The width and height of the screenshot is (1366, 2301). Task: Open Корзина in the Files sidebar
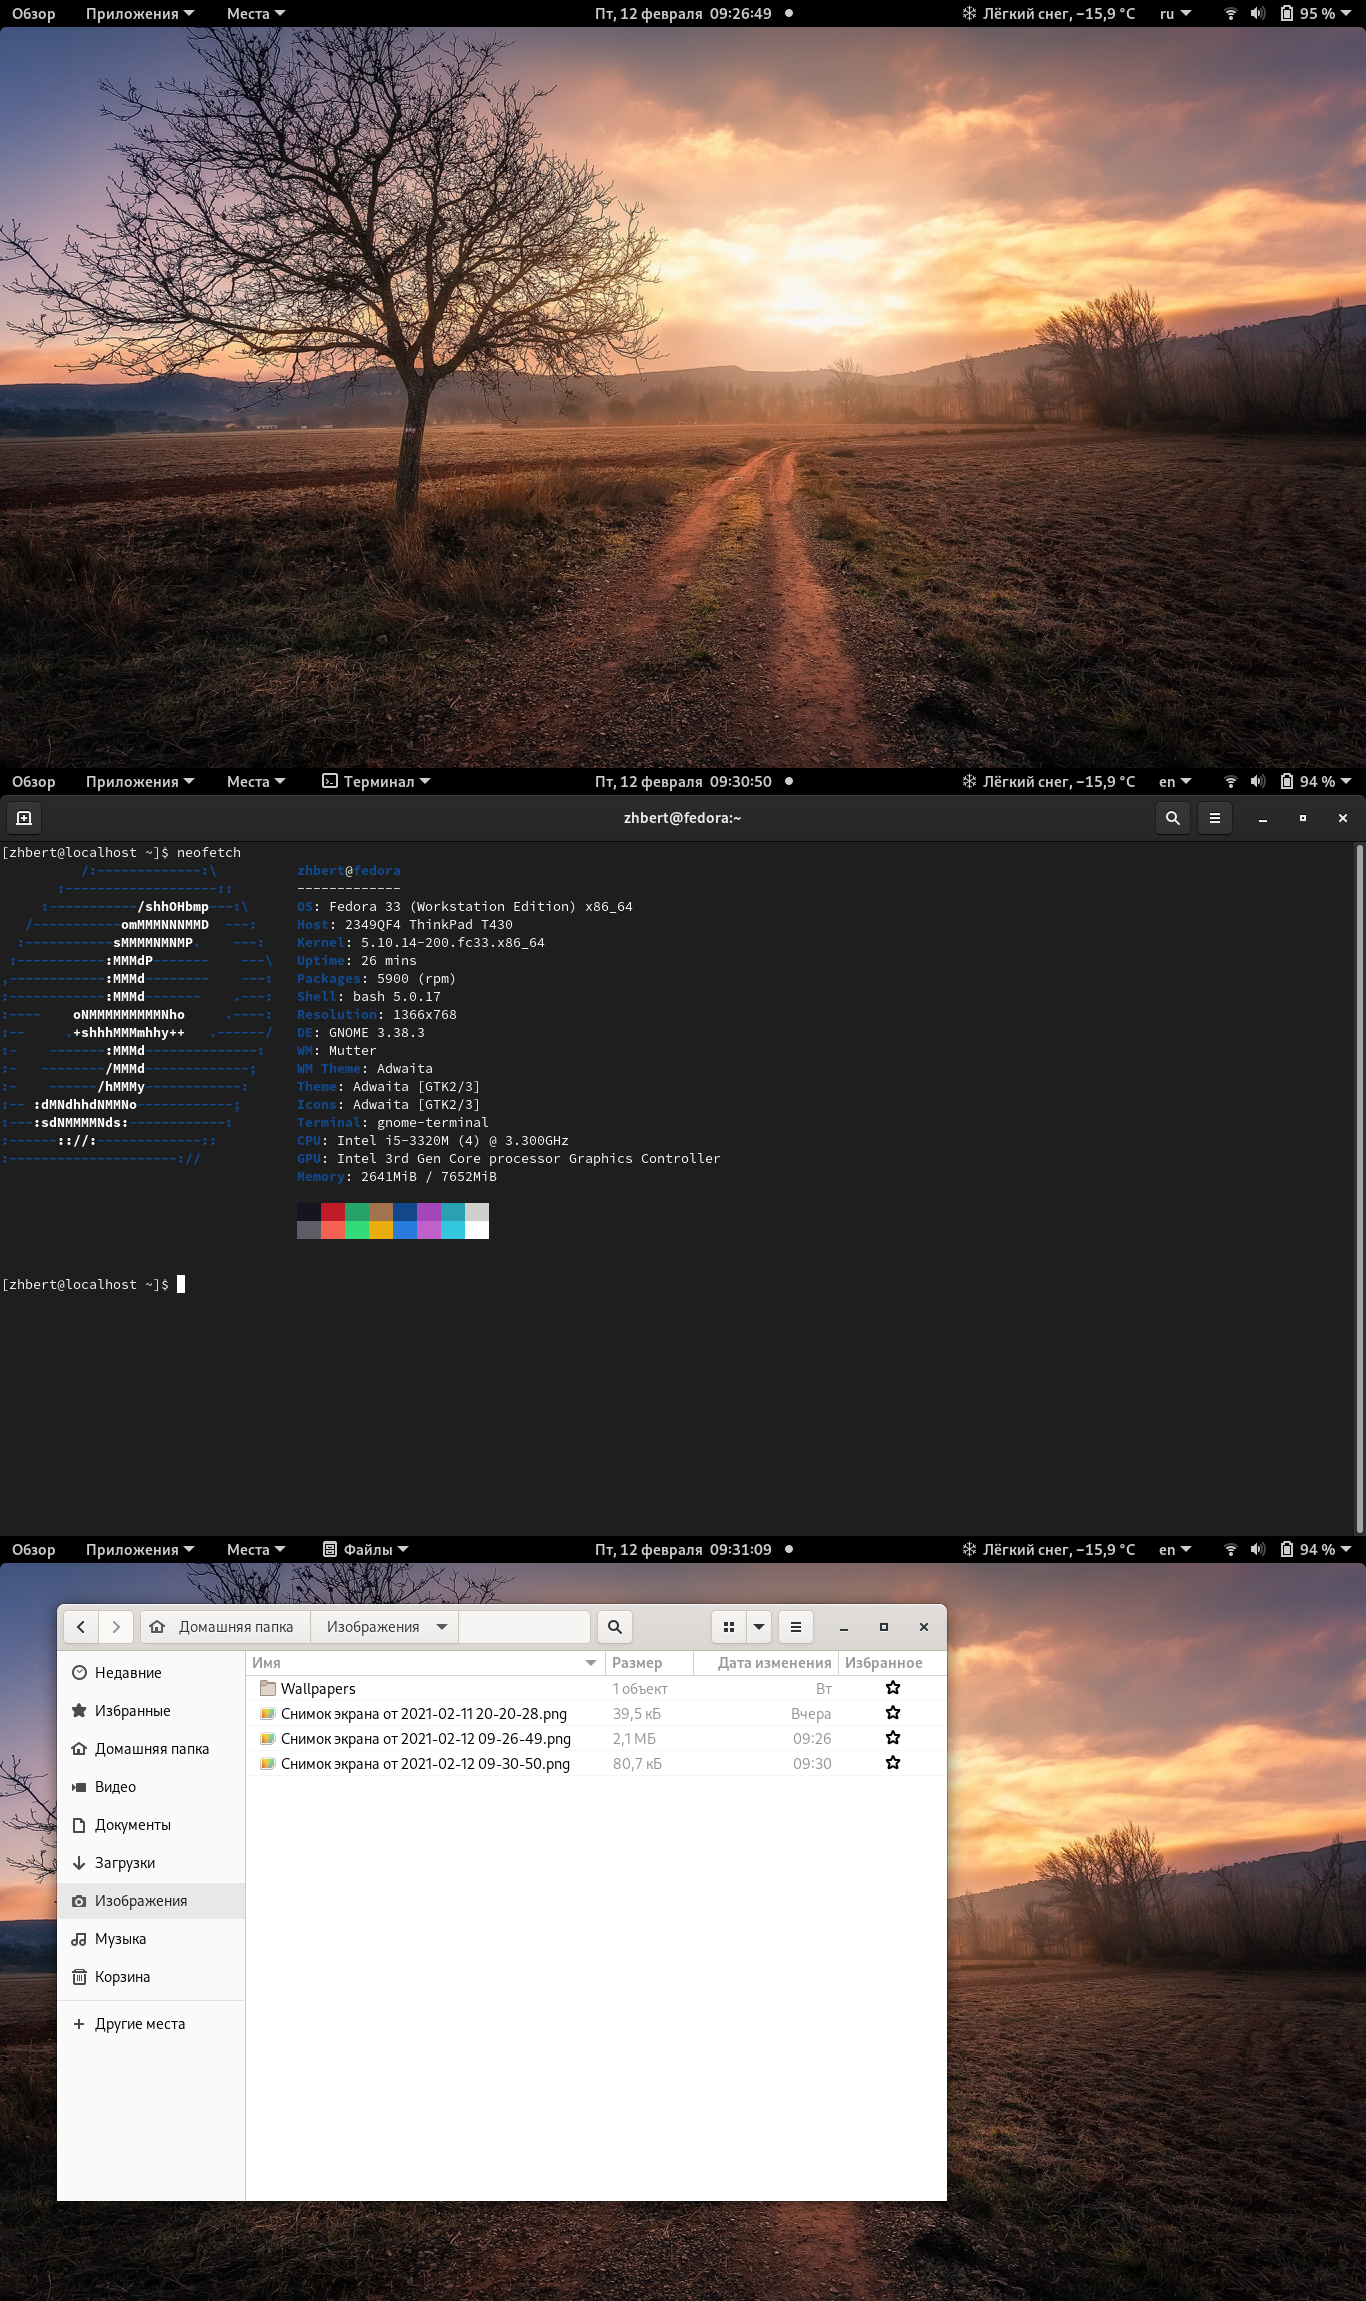151,1977
